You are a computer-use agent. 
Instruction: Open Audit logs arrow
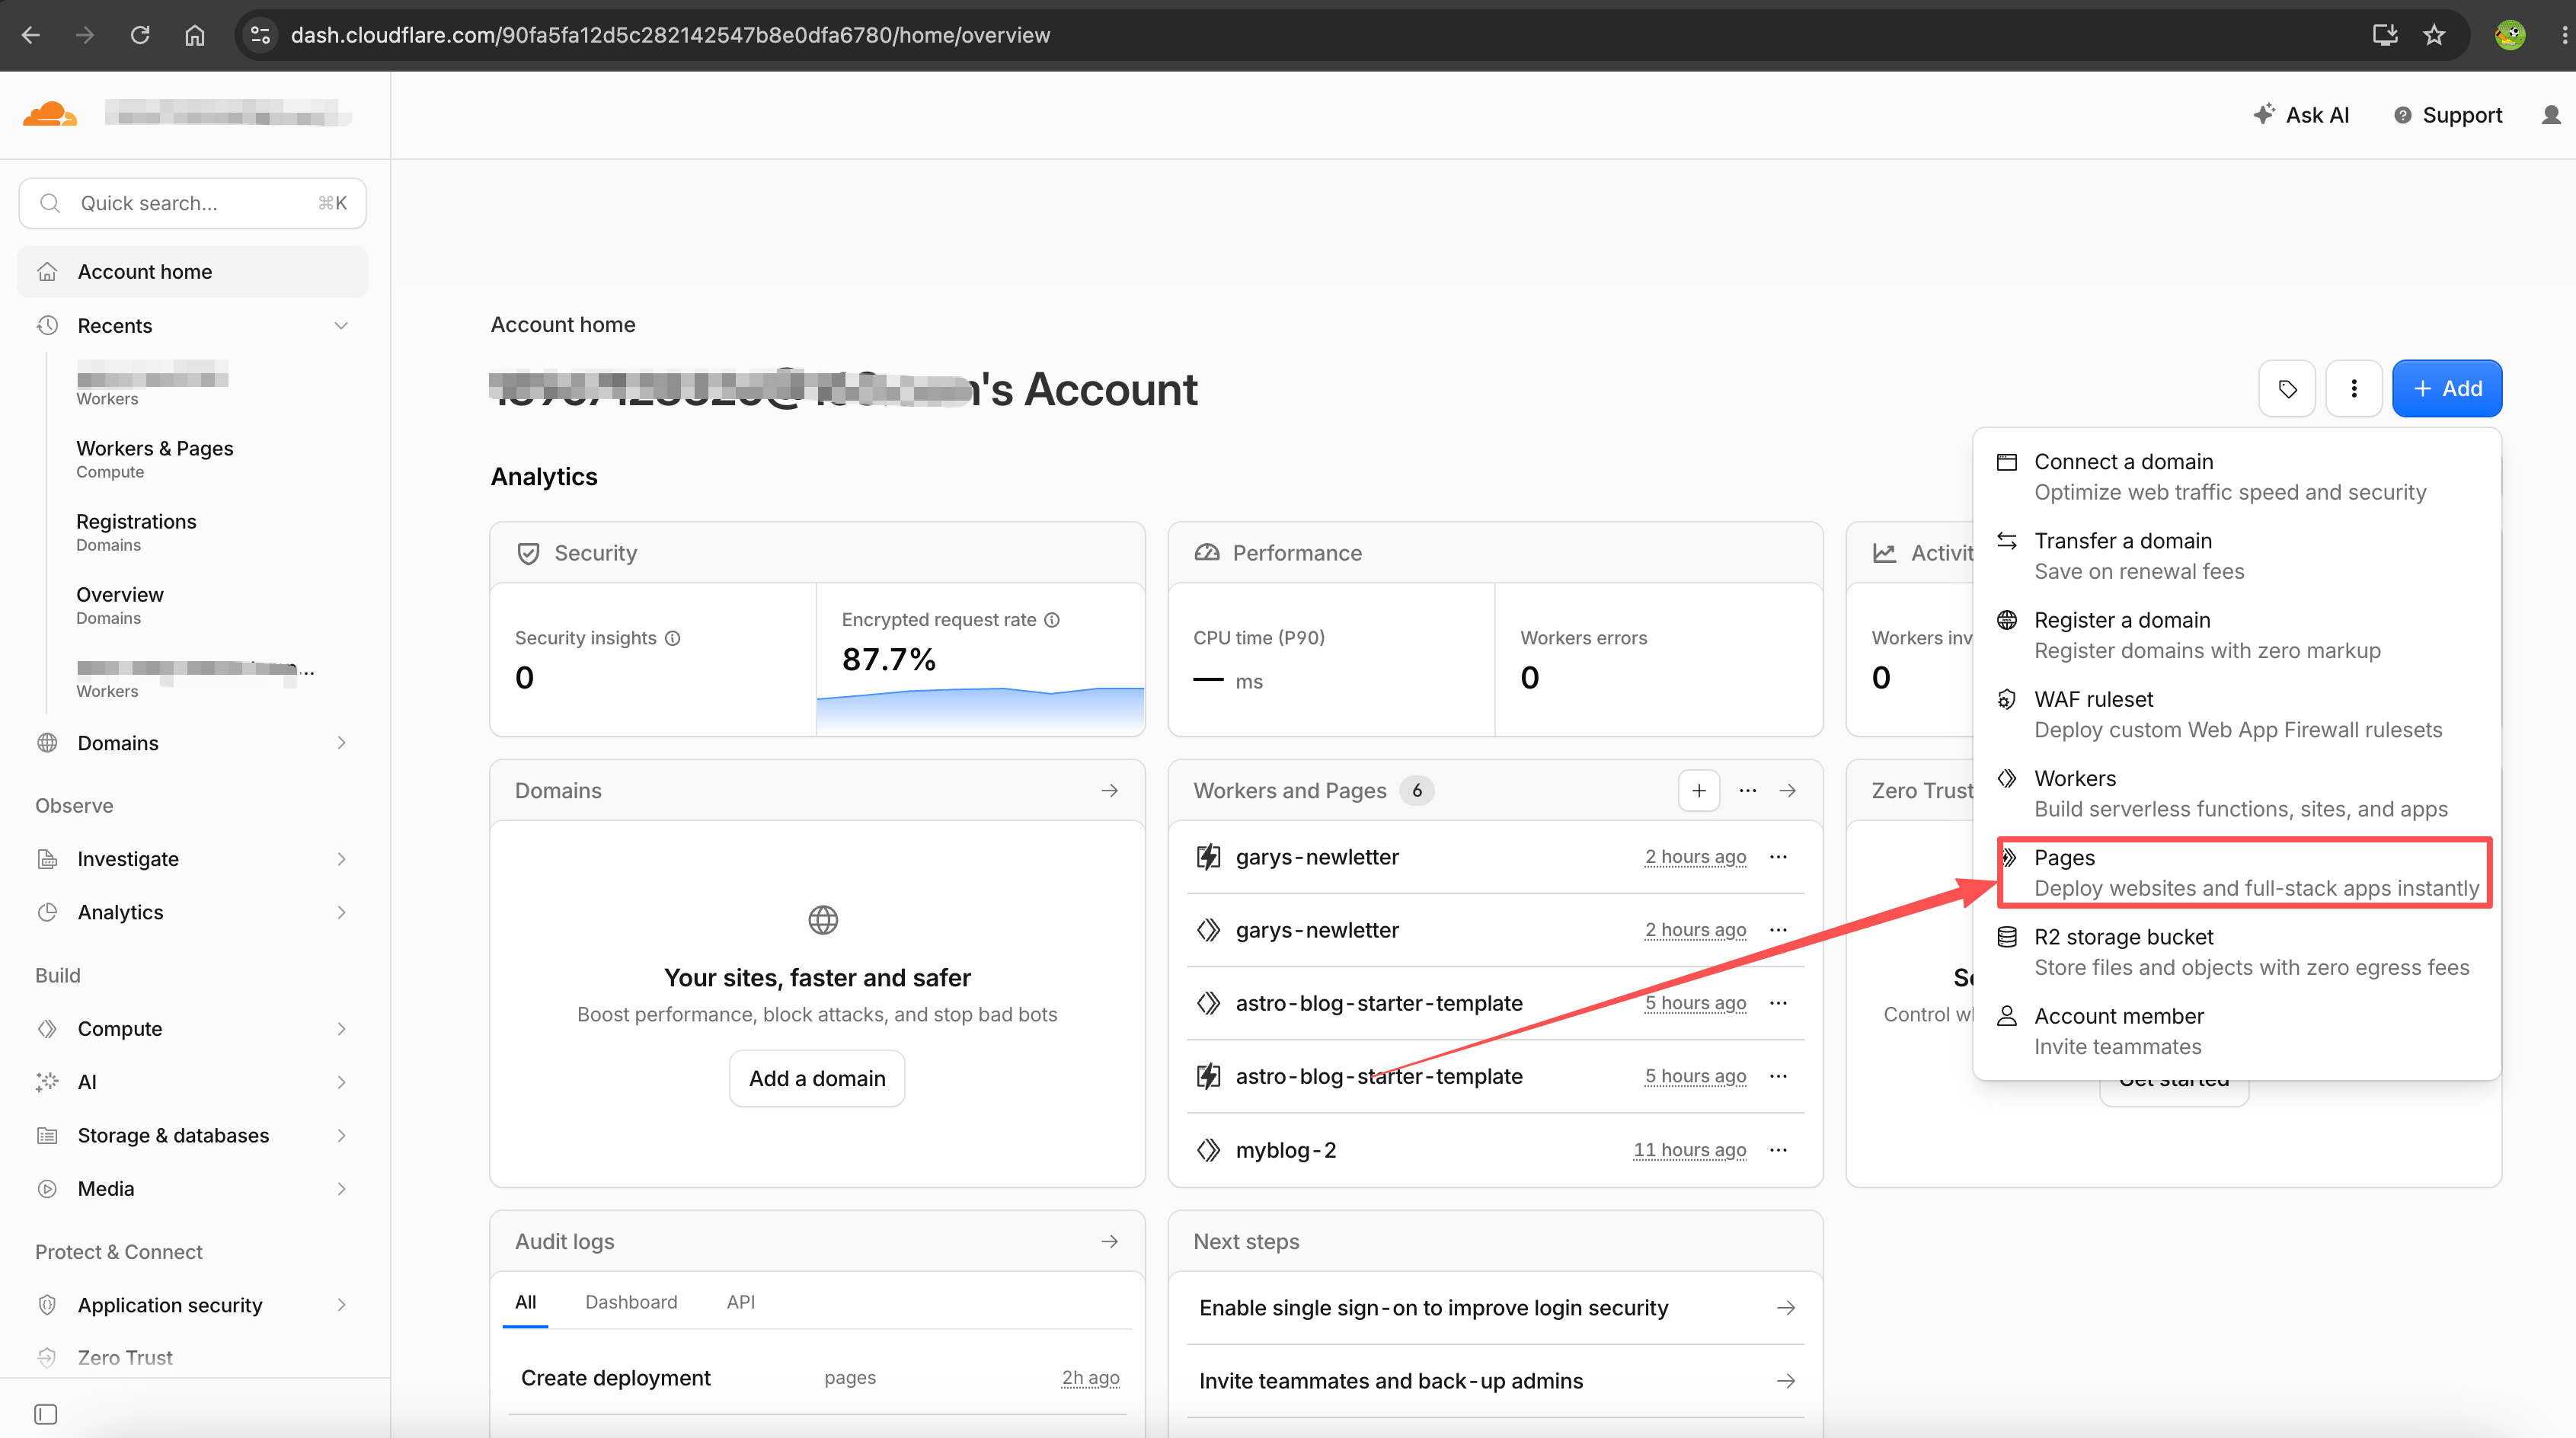coord(1110,1241)
